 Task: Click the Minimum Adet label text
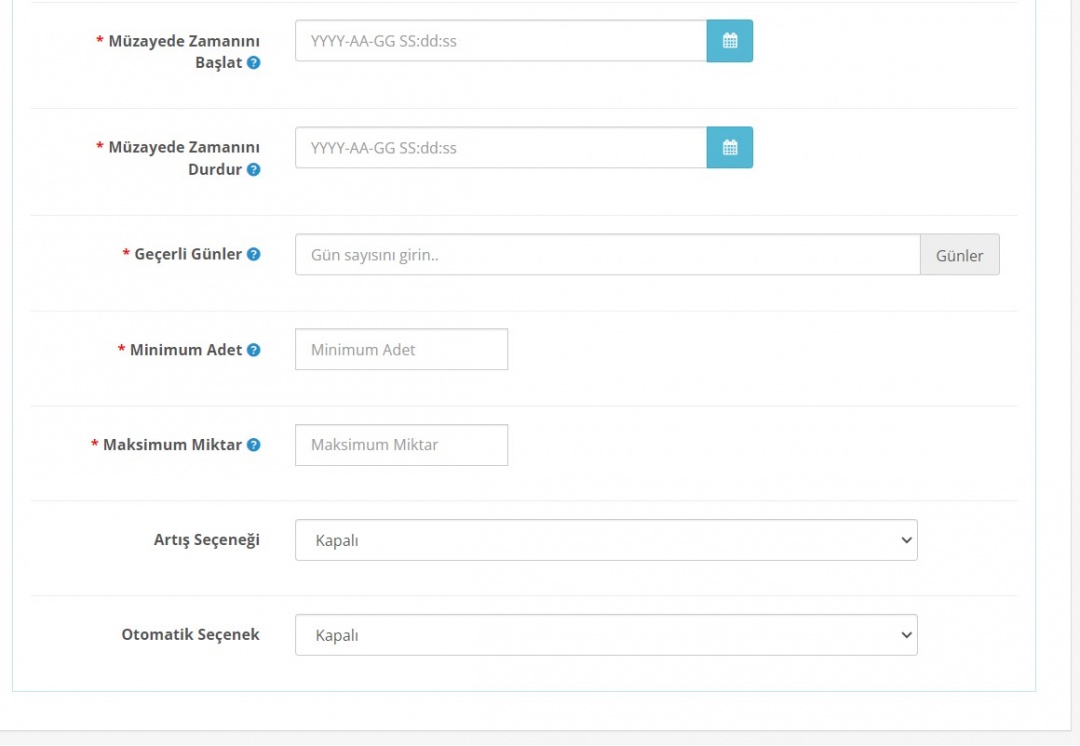tap(186, 350)
